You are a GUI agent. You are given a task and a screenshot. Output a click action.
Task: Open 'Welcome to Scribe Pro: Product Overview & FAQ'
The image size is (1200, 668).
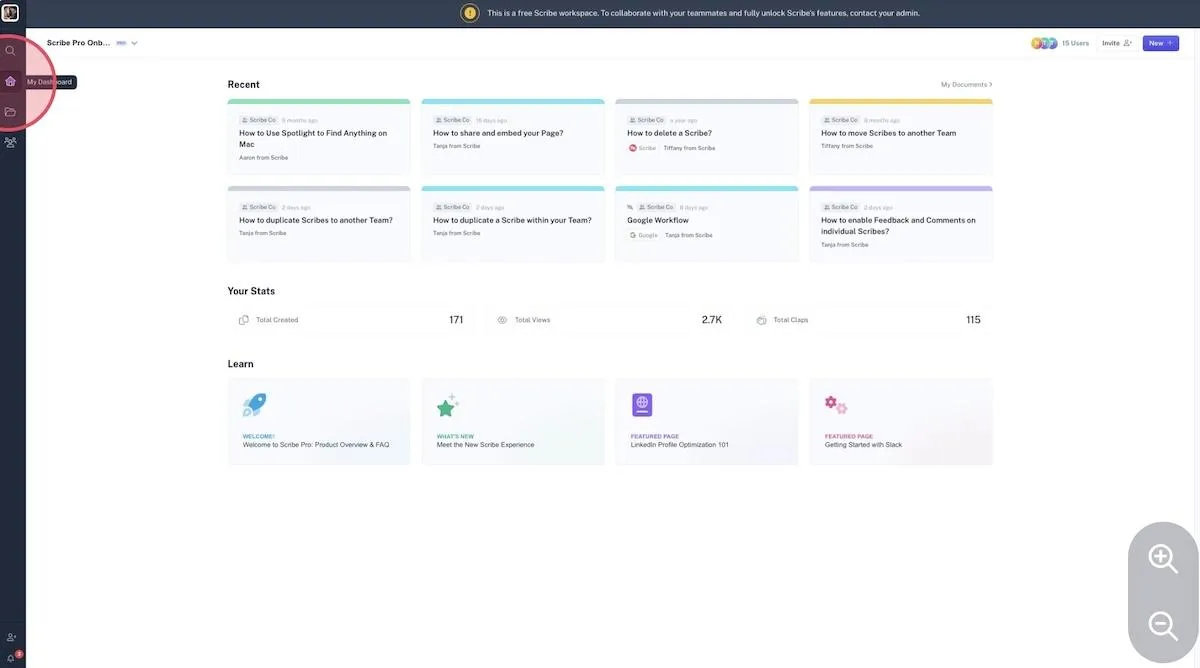pos(319,421)
